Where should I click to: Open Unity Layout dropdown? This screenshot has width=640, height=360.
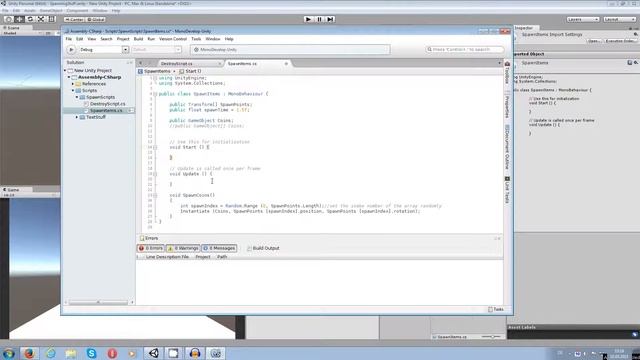pos(619,20)
